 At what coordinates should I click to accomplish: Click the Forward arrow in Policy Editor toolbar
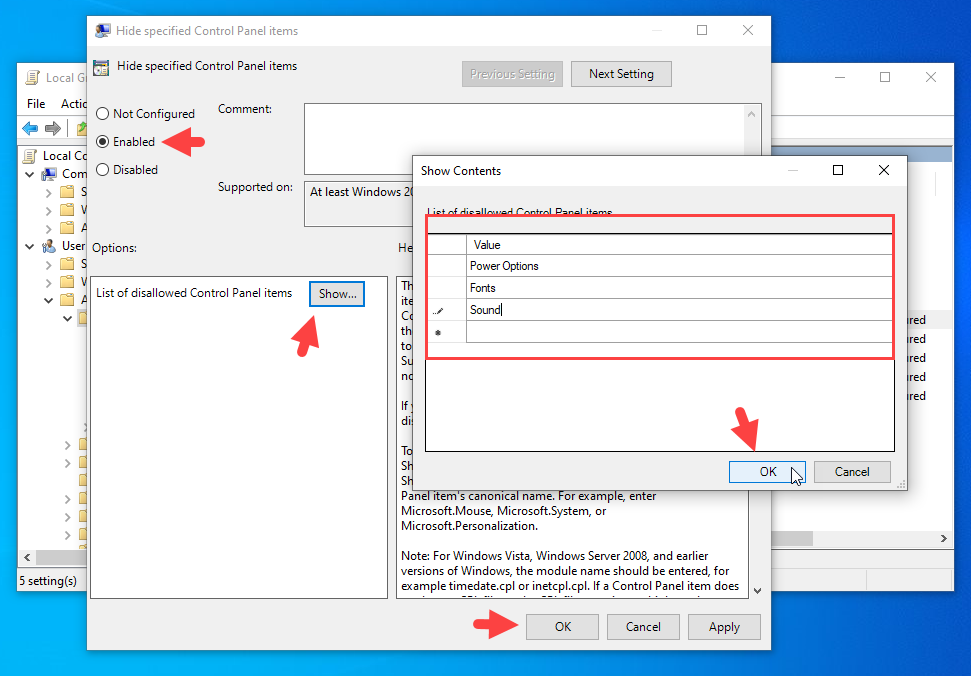(x=53, y=128)
